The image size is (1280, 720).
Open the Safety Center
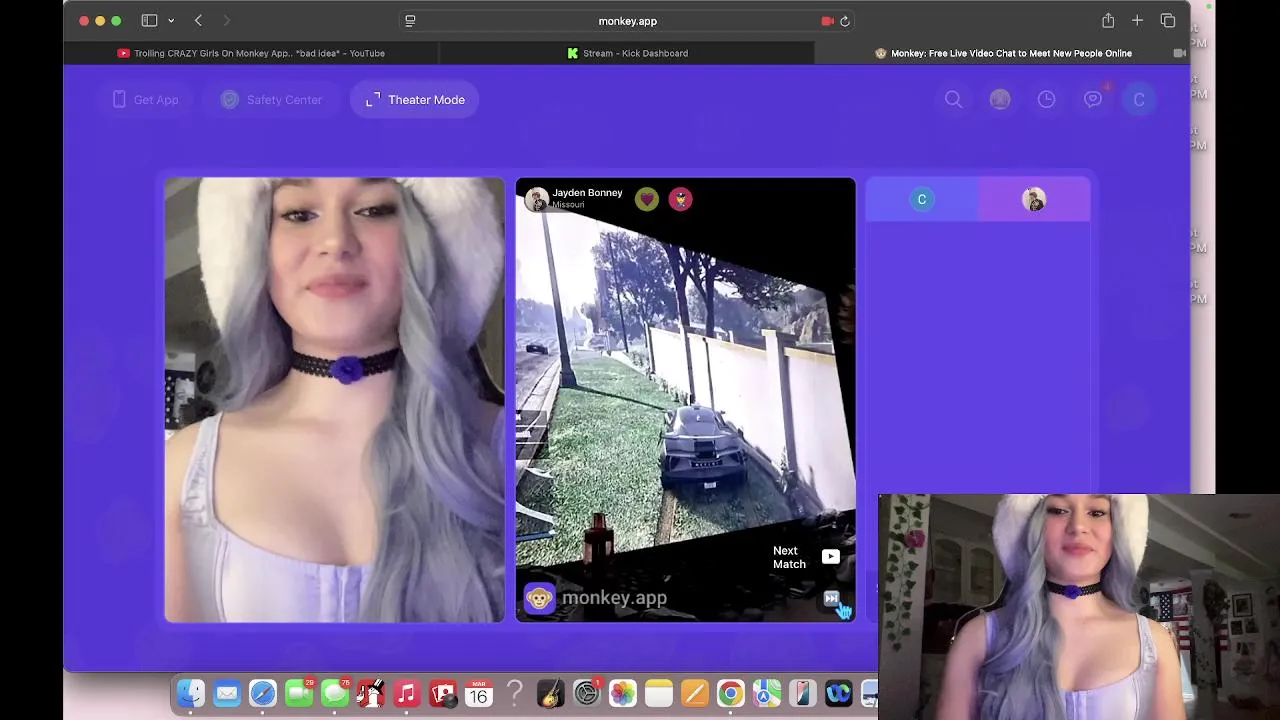click(x=271, y=100)
